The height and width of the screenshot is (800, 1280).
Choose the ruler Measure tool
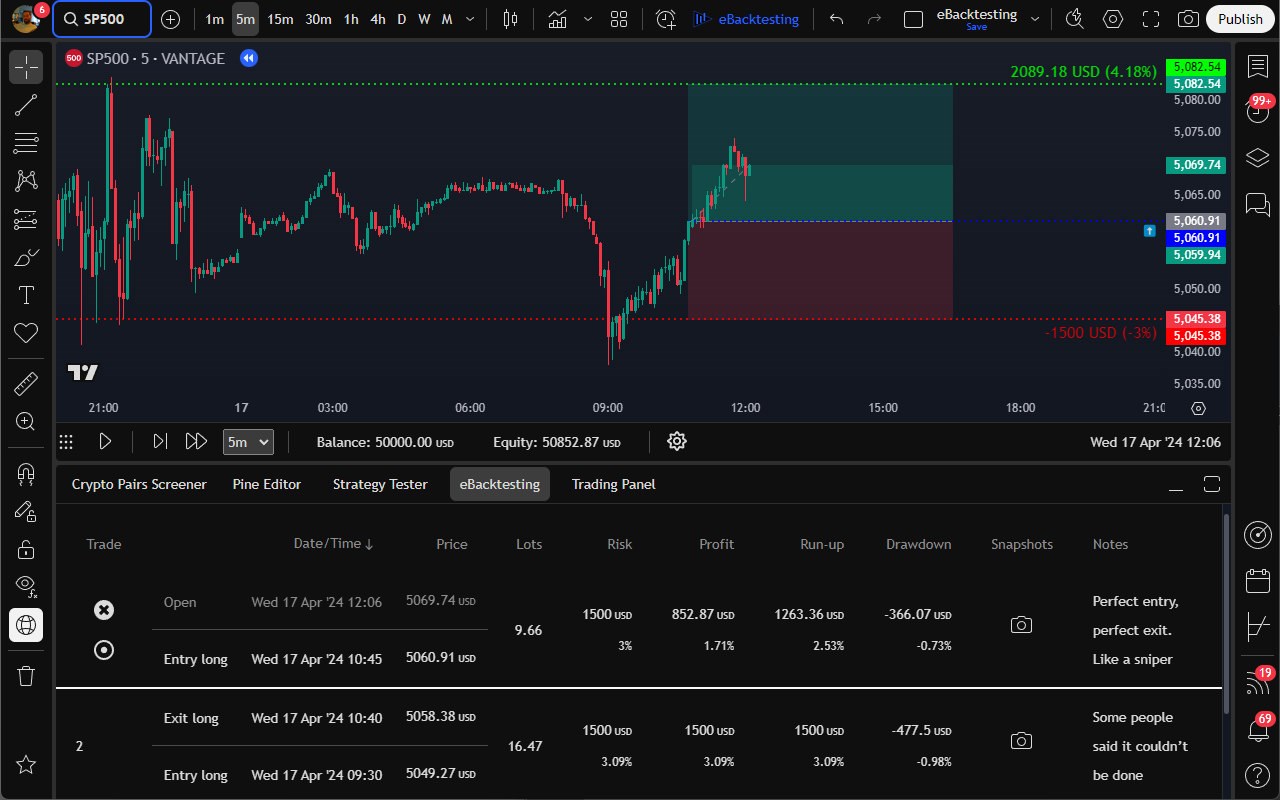[26, 383]
